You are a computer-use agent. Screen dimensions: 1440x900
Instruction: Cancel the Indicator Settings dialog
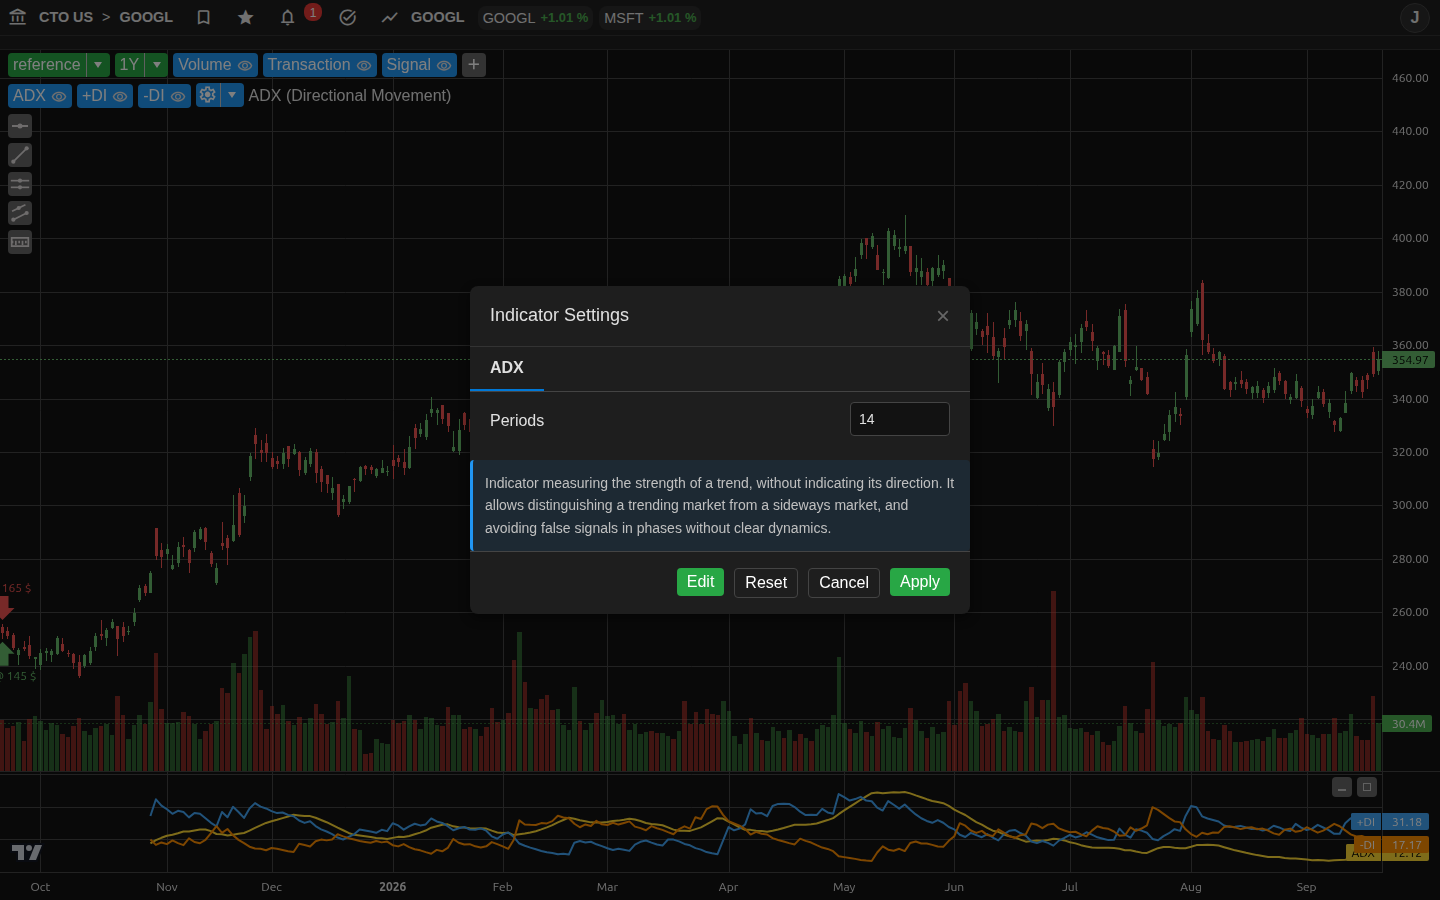(844, 582)
